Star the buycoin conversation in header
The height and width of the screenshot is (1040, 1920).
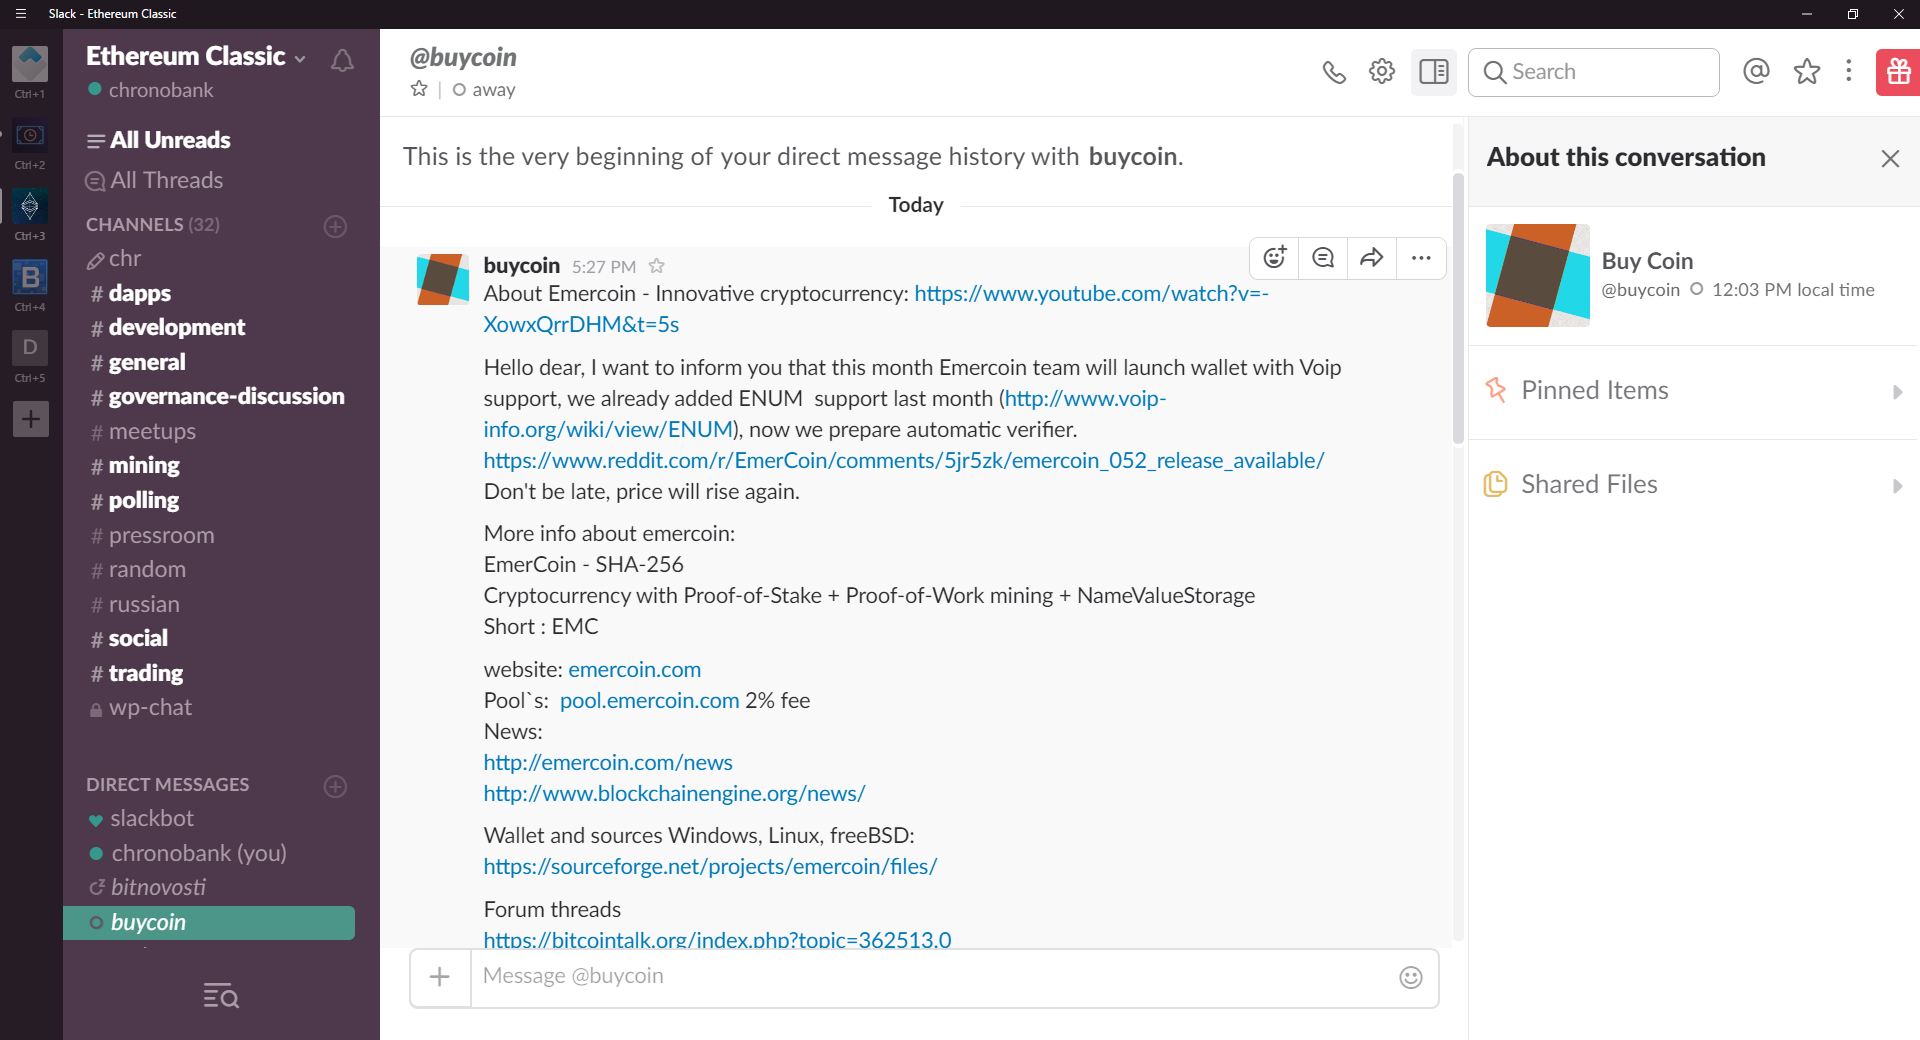(x=419, y=89)
